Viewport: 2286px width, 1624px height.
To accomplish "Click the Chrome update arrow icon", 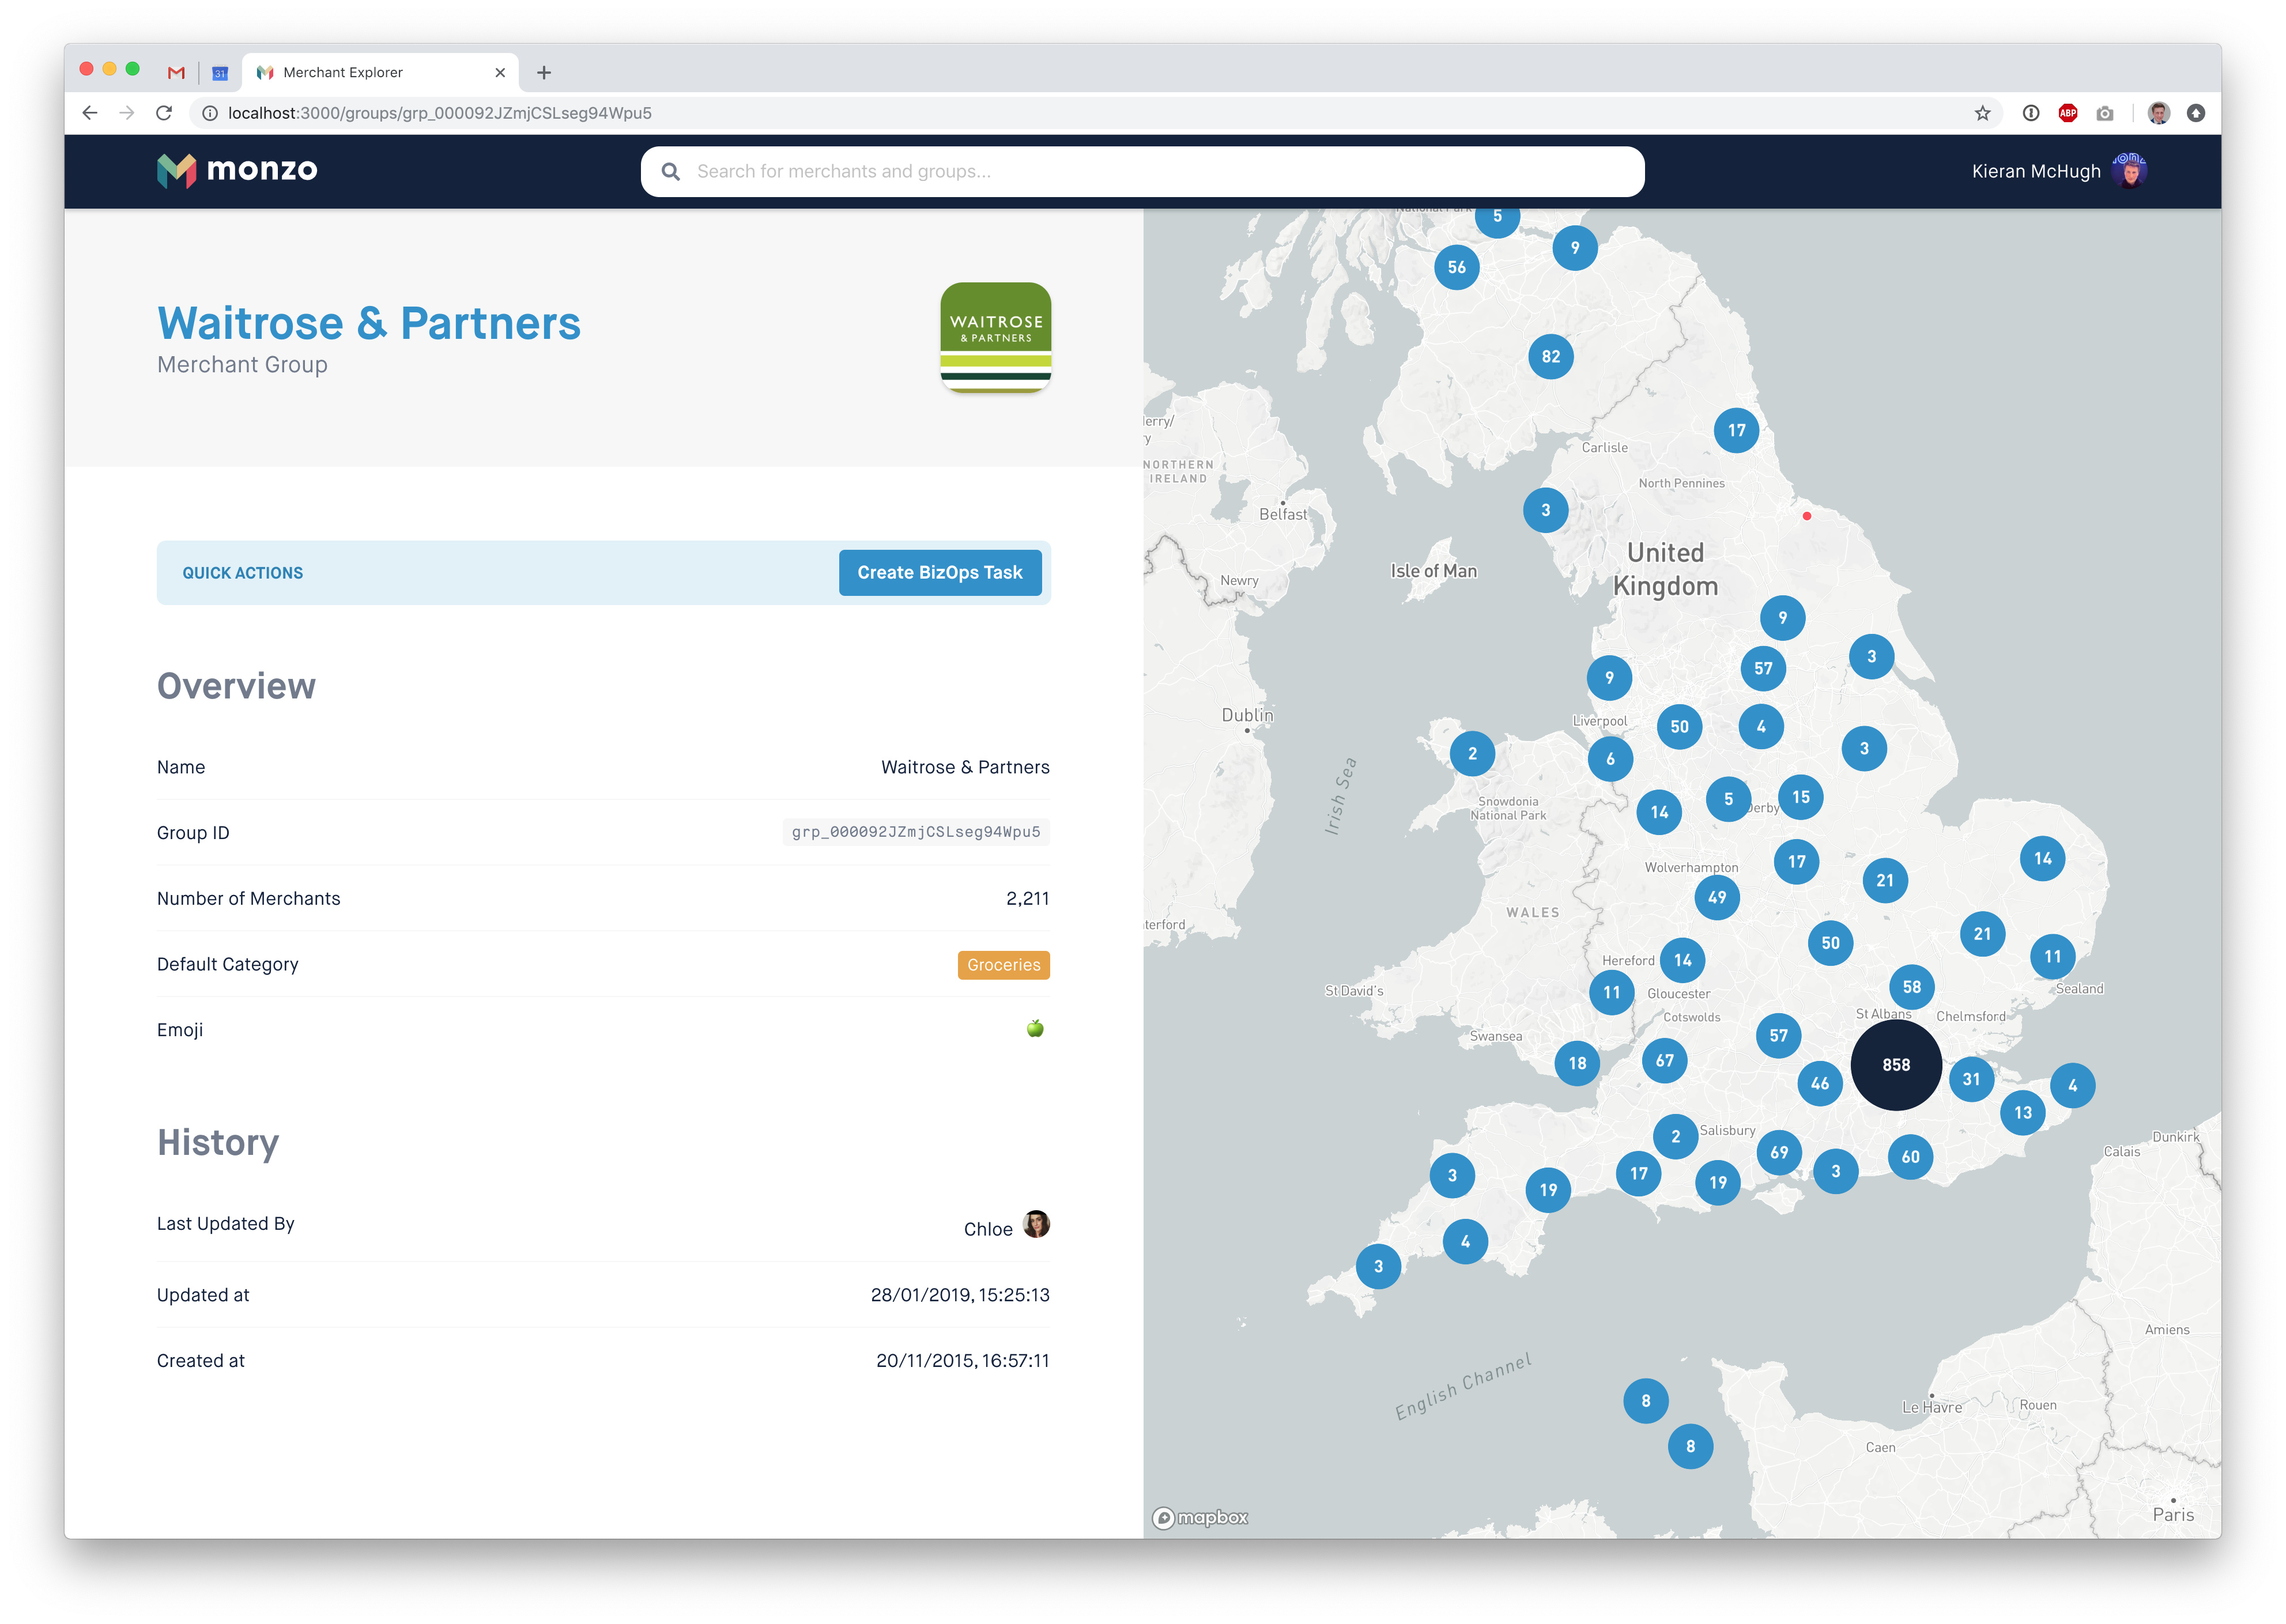I will click(x=2196, y=113).
